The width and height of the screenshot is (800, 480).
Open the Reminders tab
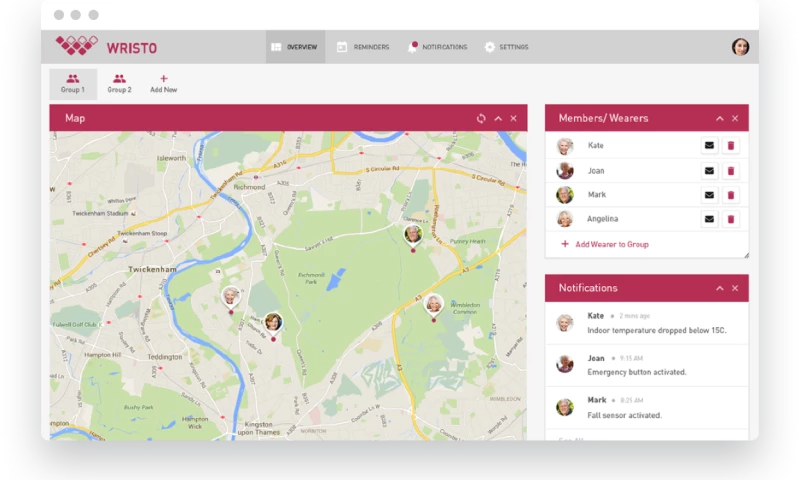363,47
